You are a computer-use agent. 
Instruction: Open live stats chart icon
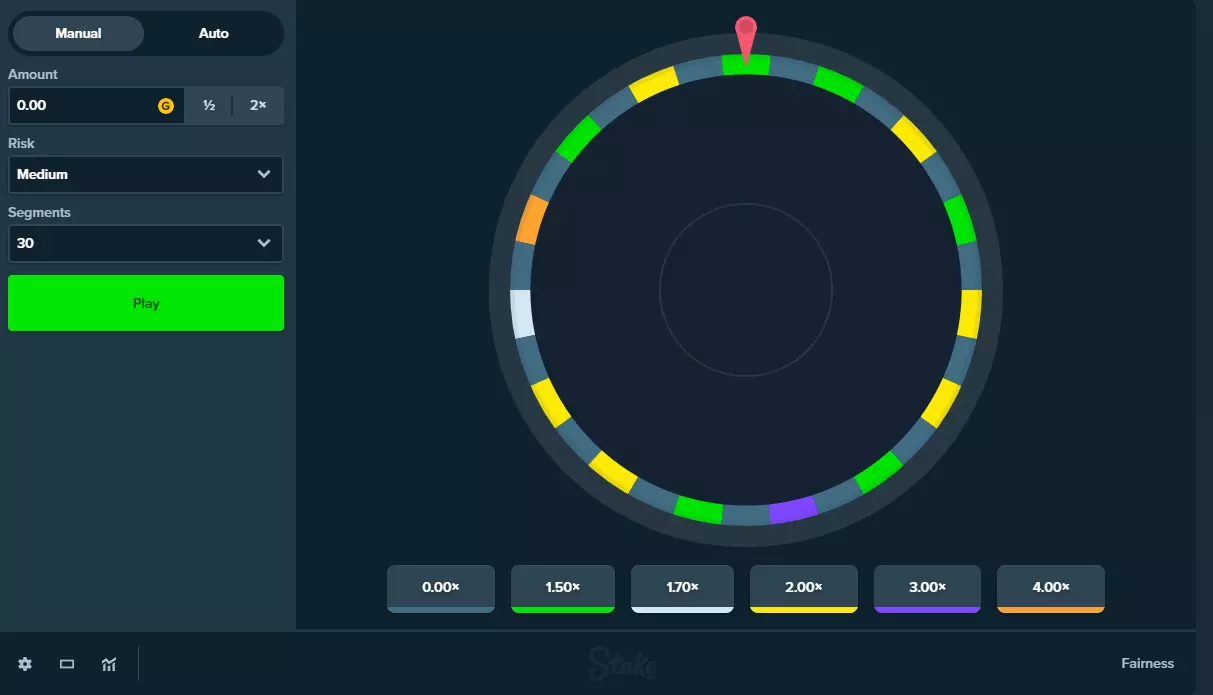click(x=109, y=664)
